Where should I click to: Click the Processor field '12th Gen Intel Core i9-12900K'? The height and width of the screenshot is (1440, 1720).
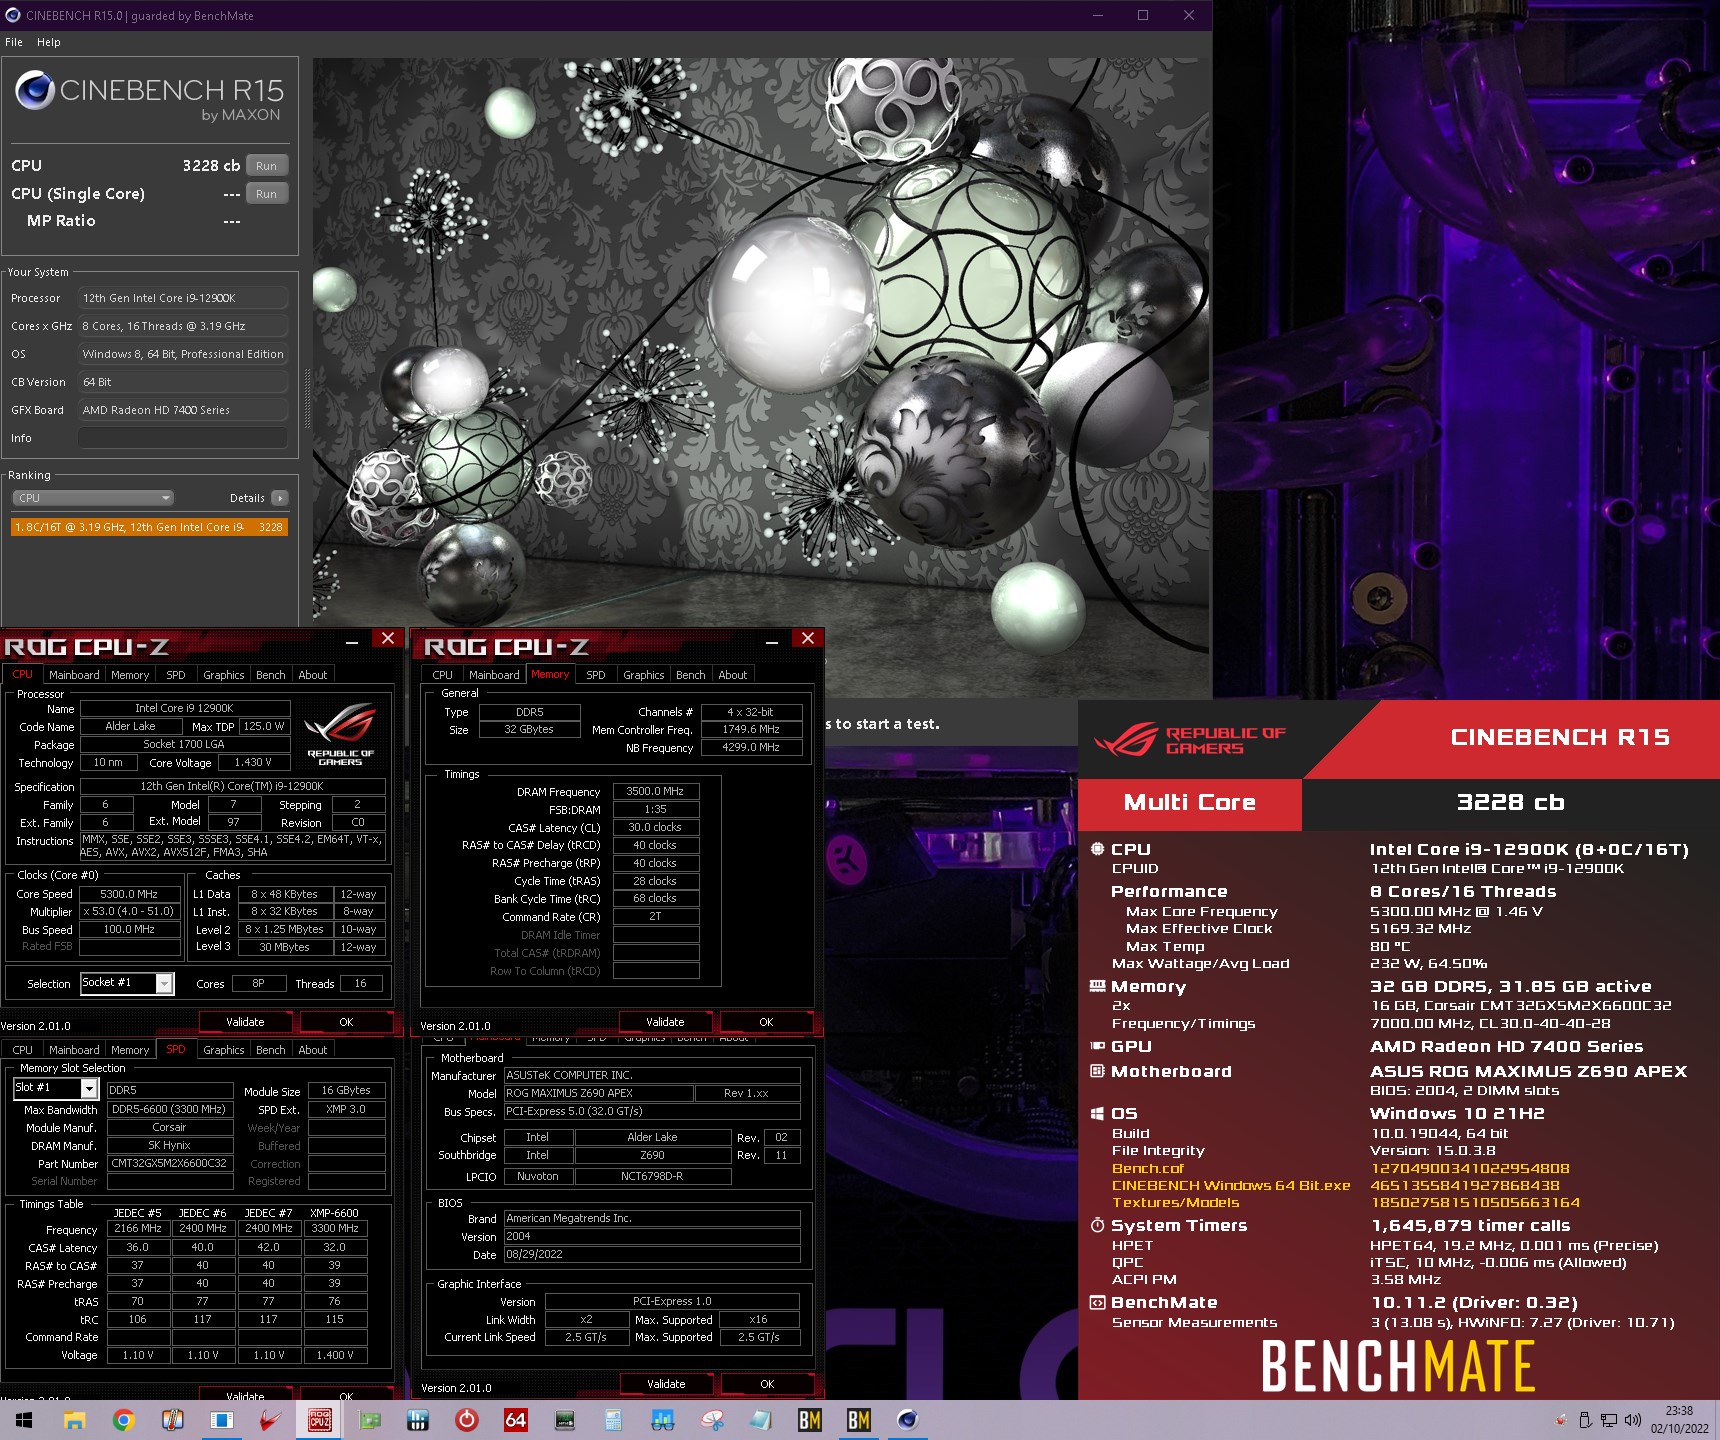point(183,298)
